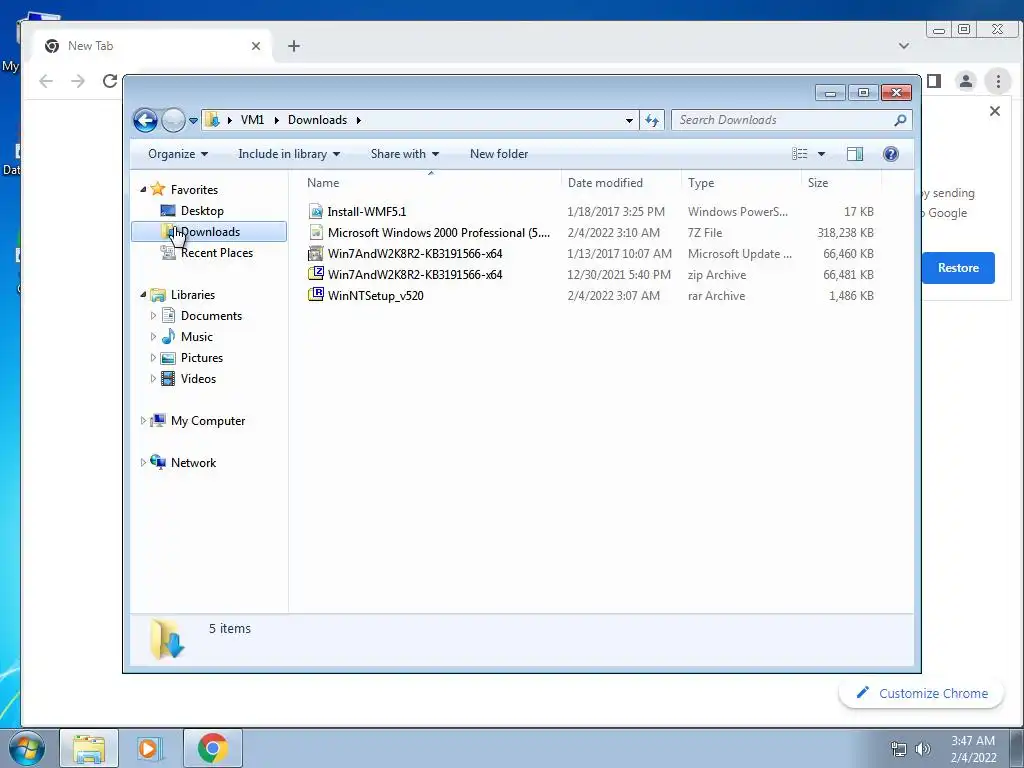
Task: Click the Videos filmstrip icon
Action: [168, 379]
